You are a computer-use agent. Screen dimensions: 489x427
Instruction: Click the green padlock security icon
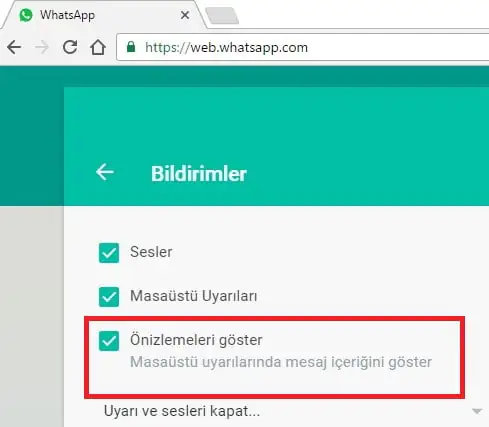click(x=131, y=47)
